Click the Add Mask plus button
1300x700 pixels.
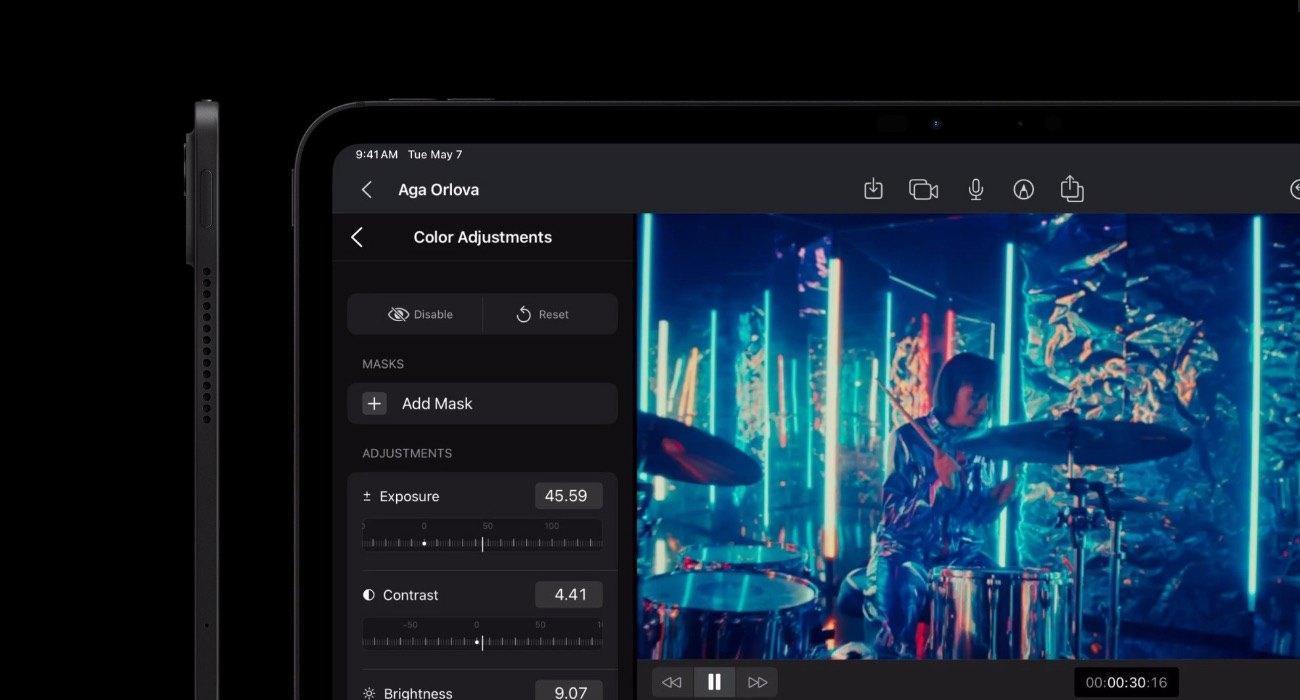374,403
